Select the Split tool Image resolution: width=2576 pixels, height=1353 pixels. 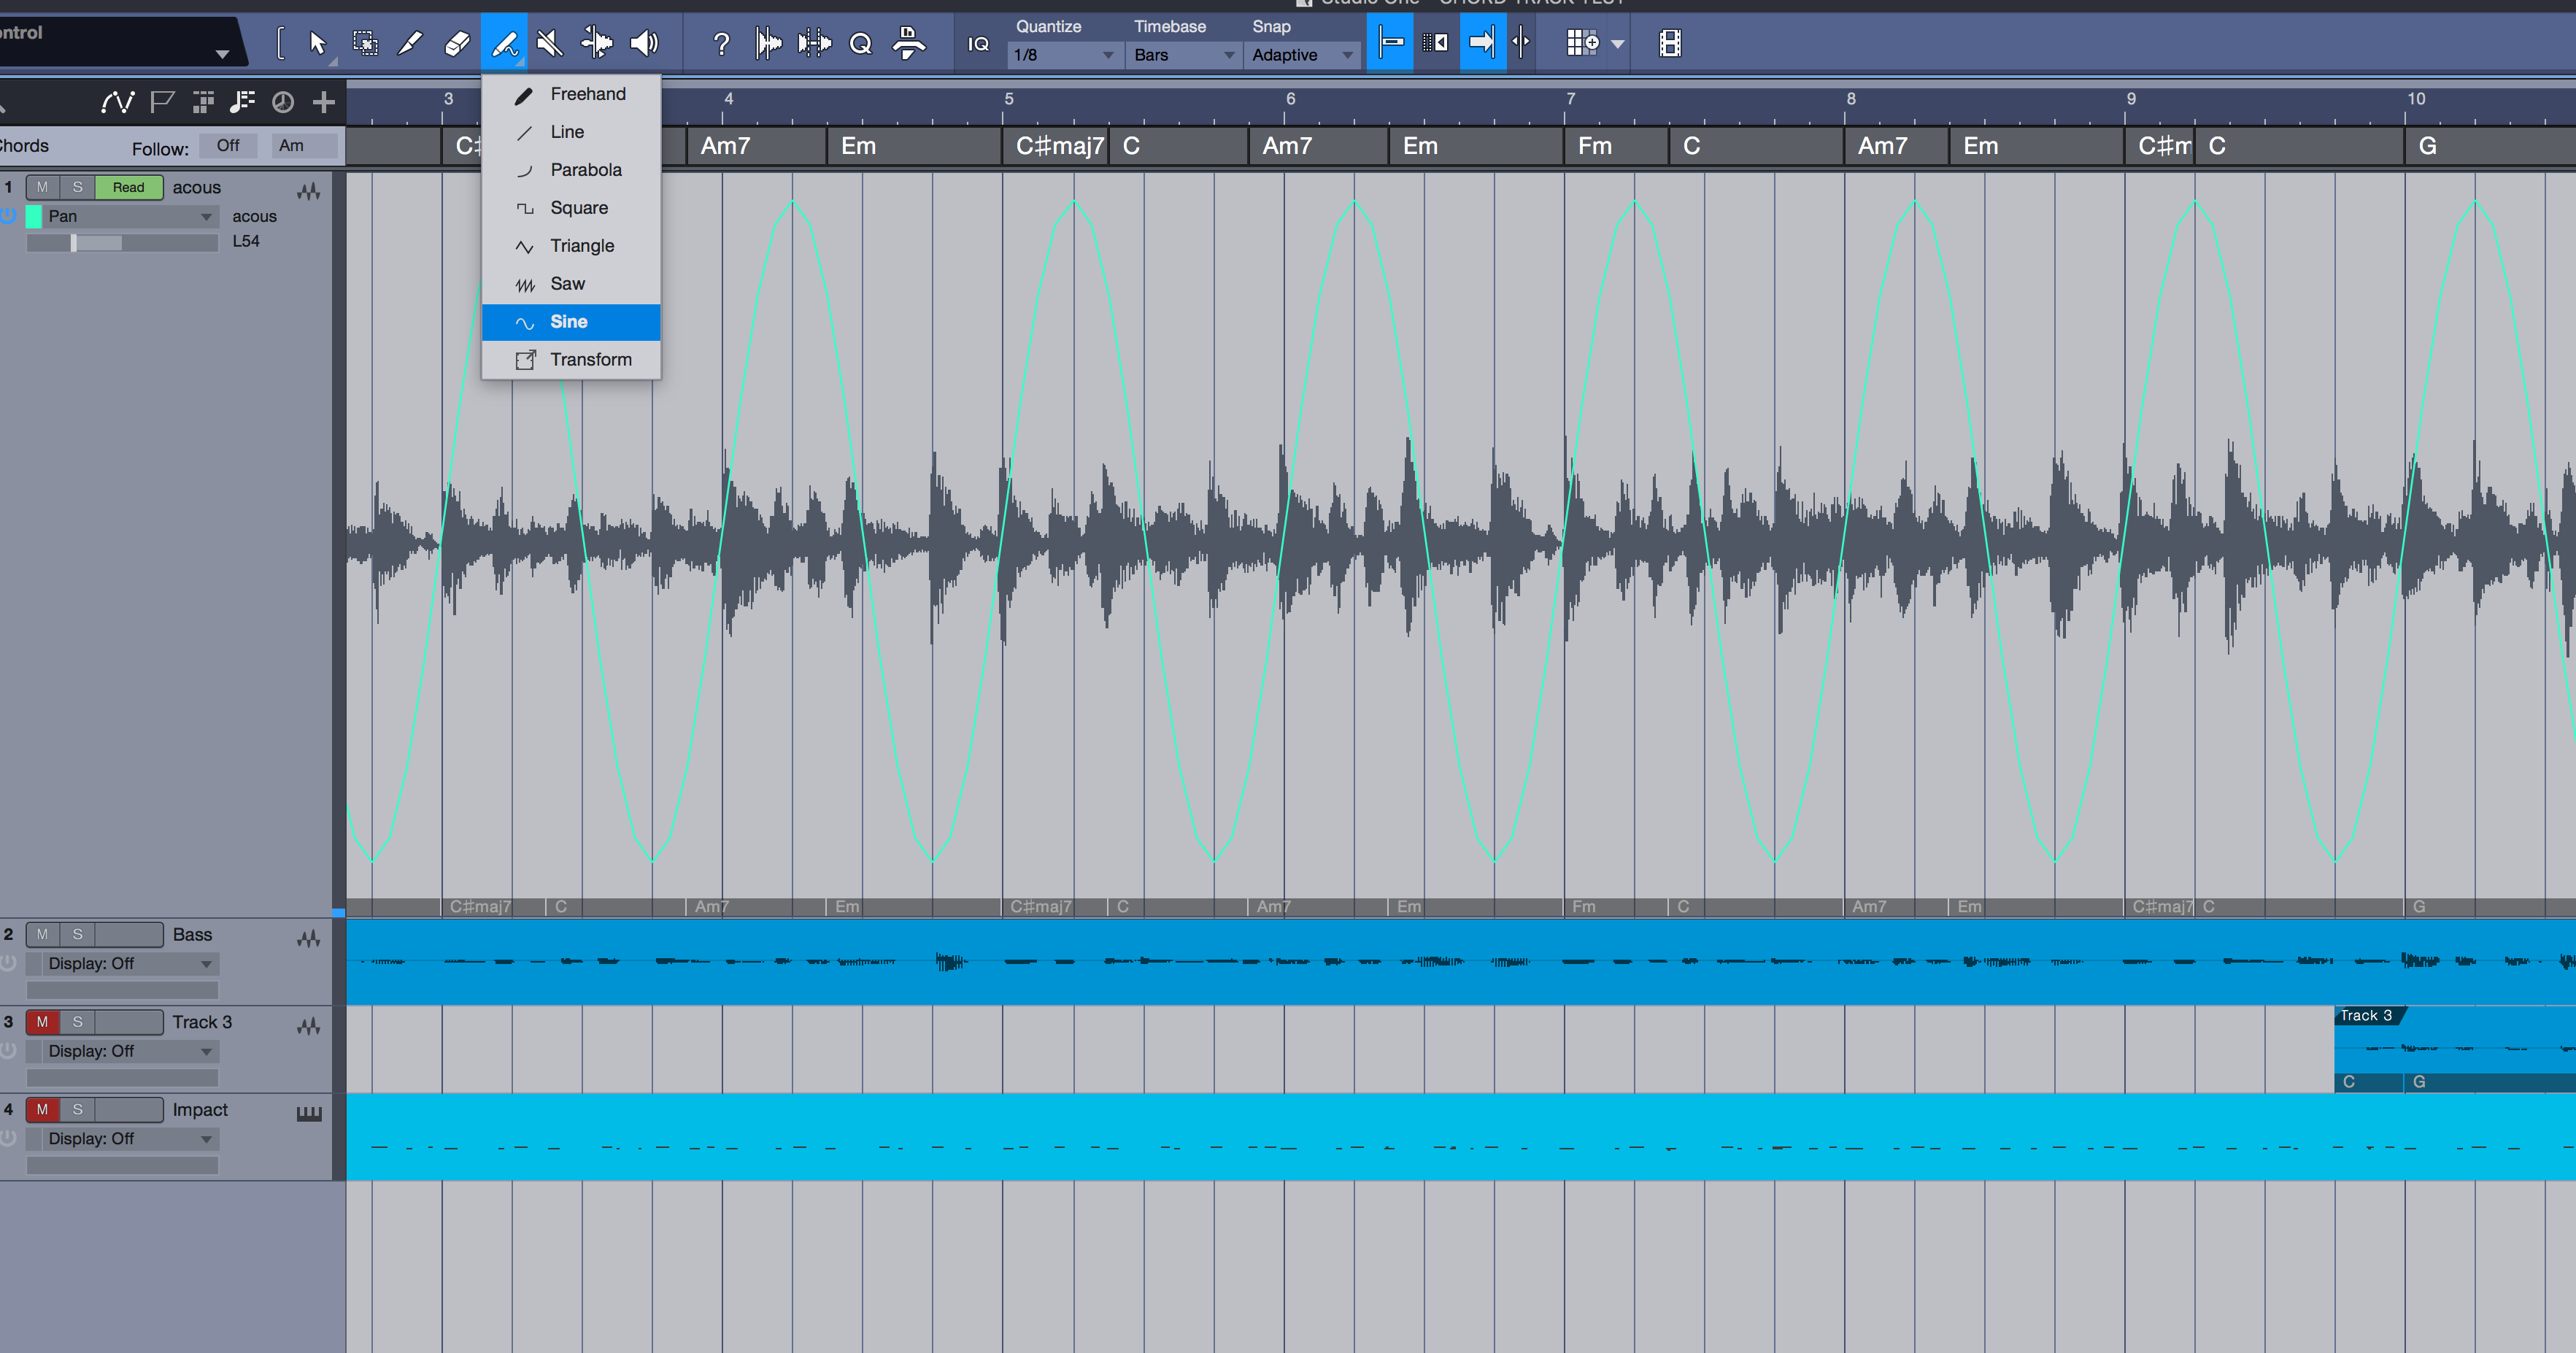(411, 43)
